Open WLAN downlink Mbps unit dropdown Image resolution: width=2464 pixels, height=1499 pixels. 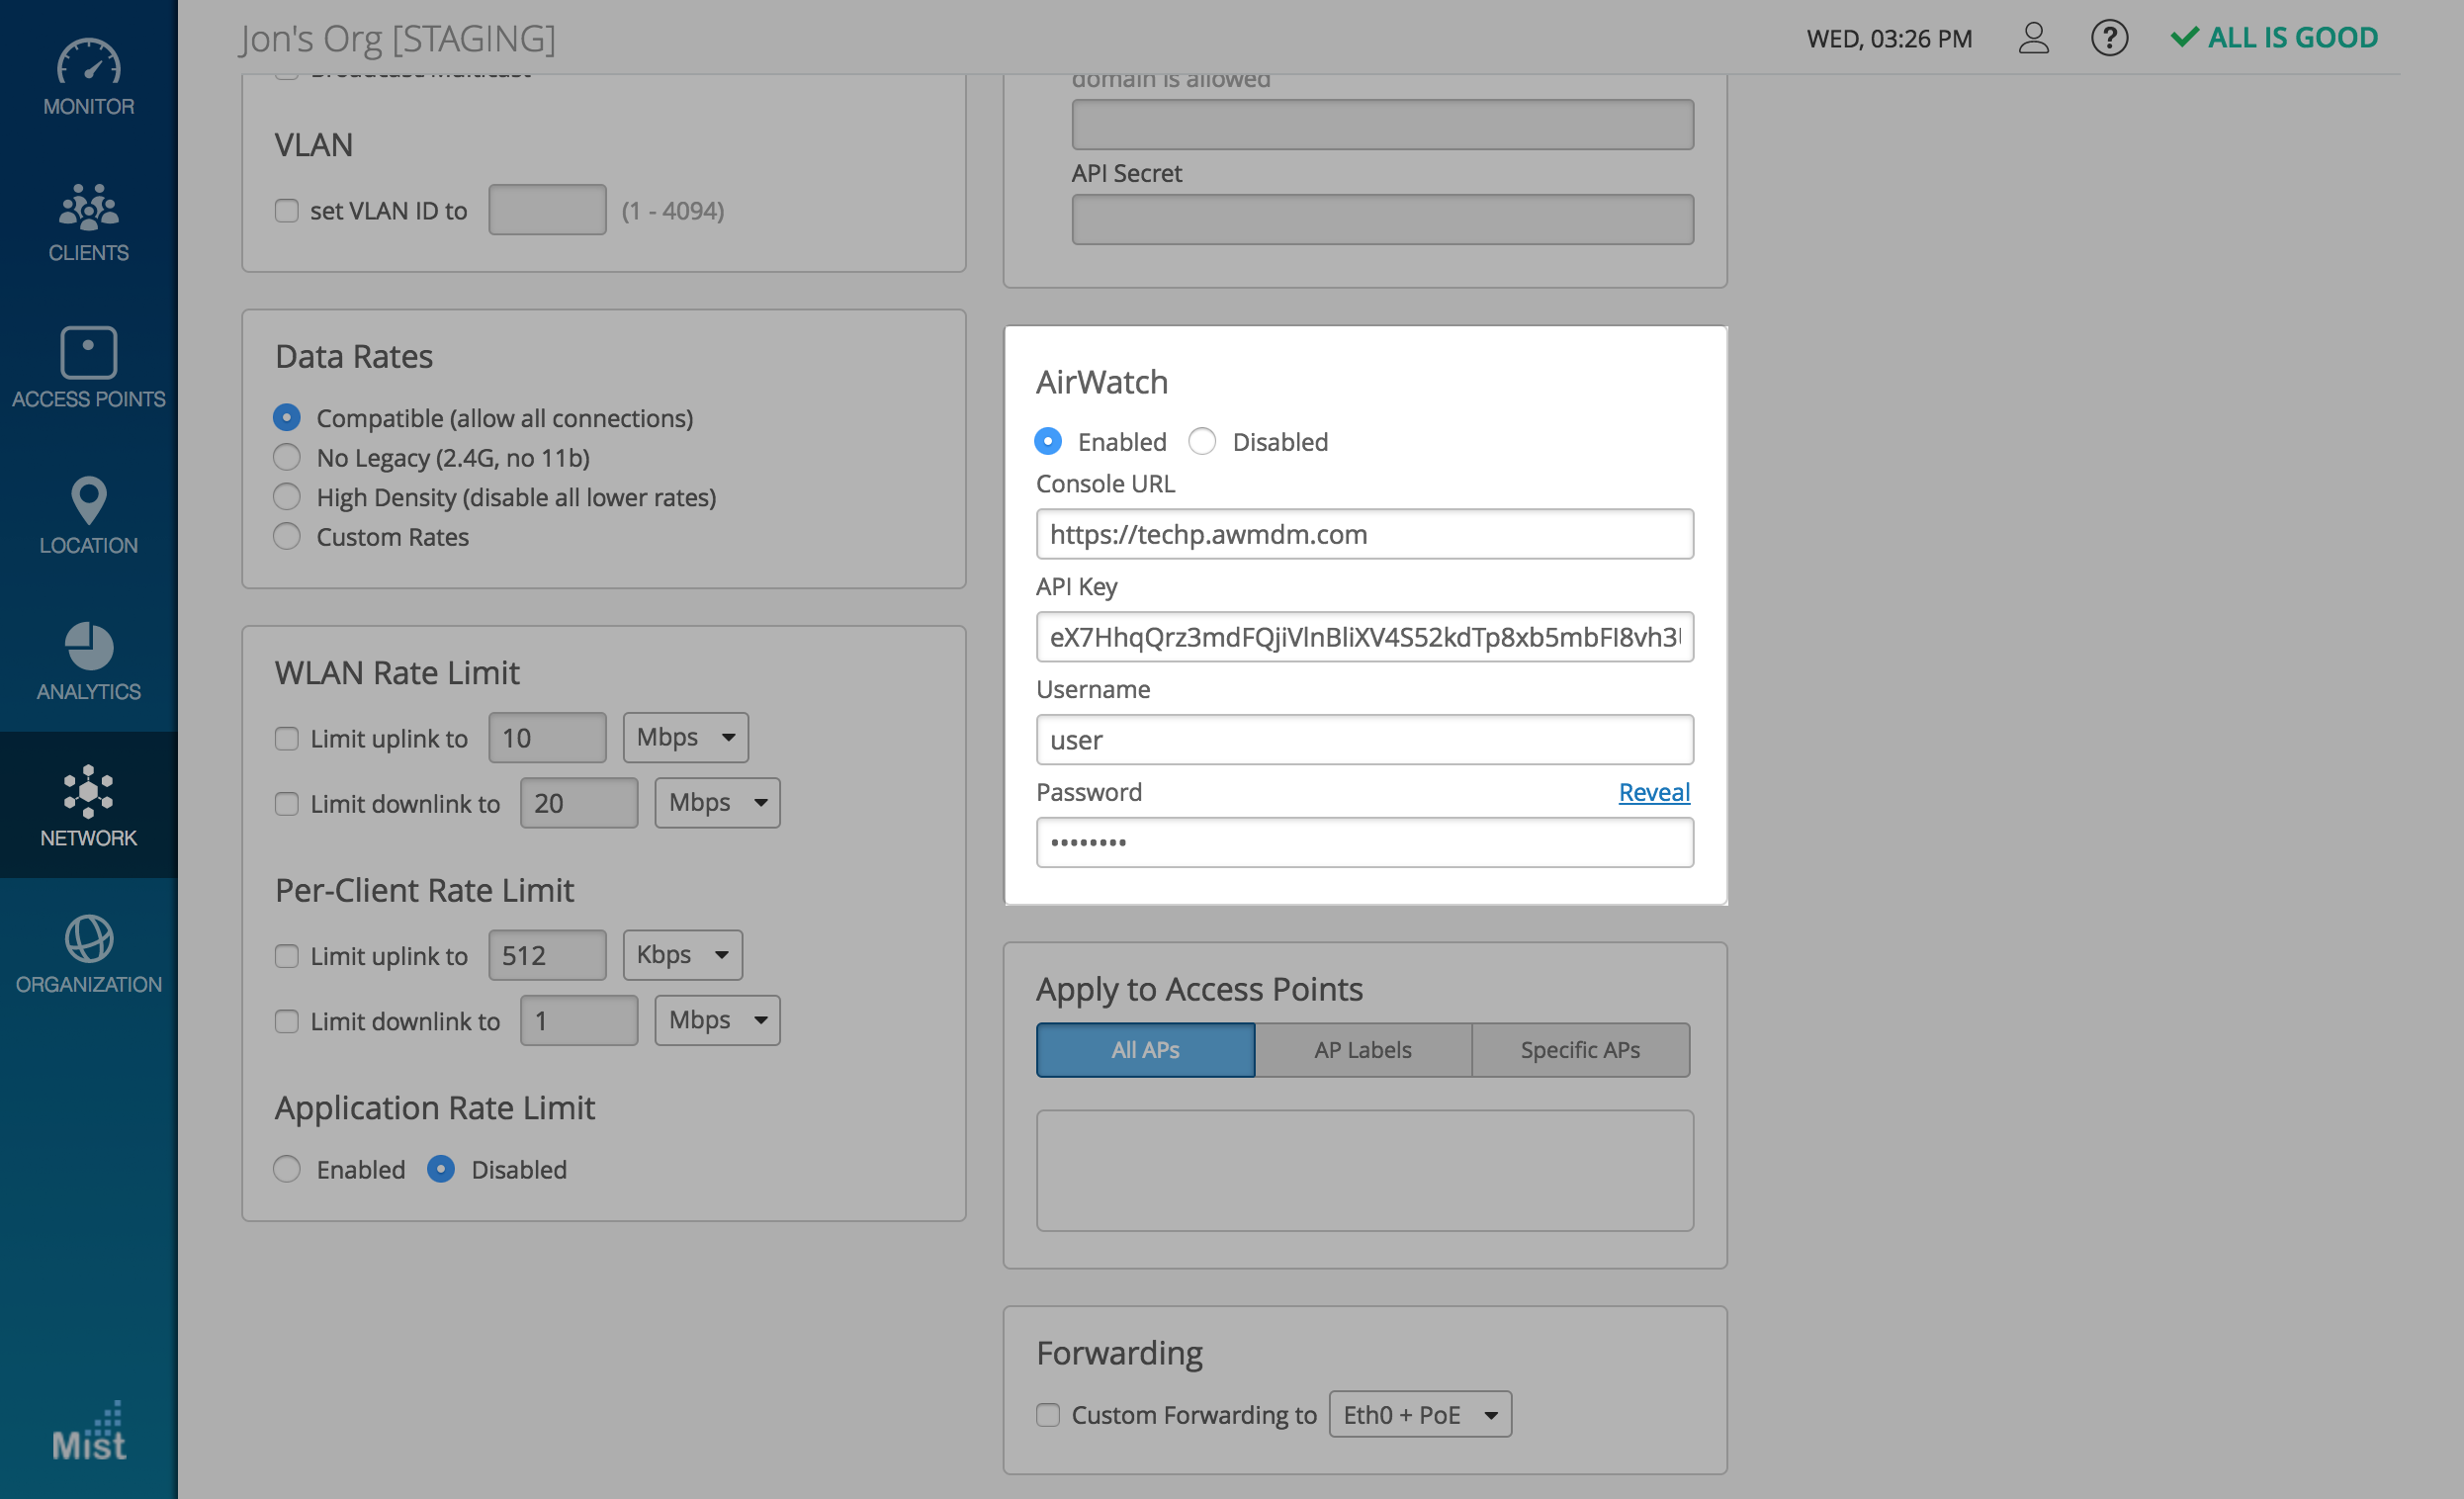pyautogui.click(x=717, y=803)
